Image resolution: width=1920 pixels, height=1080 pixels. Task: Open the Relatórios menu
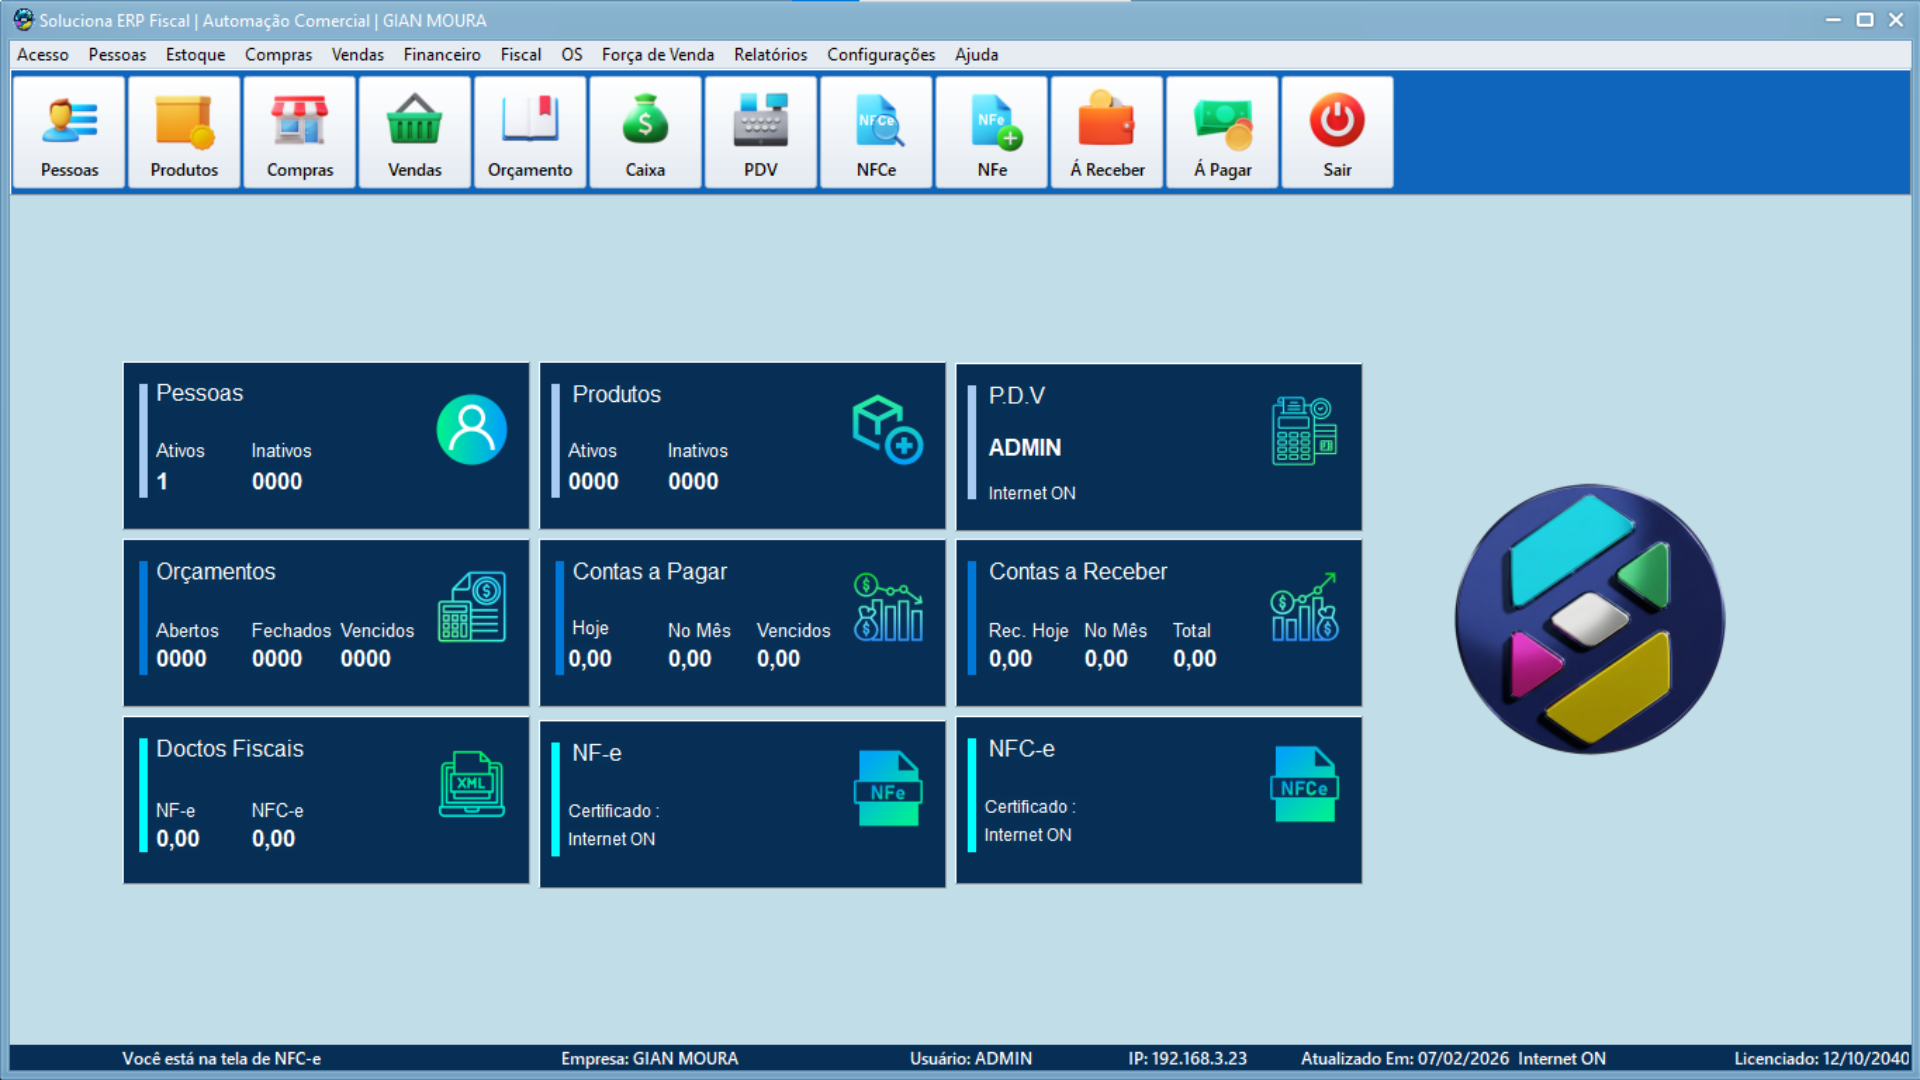click(770, 55)
